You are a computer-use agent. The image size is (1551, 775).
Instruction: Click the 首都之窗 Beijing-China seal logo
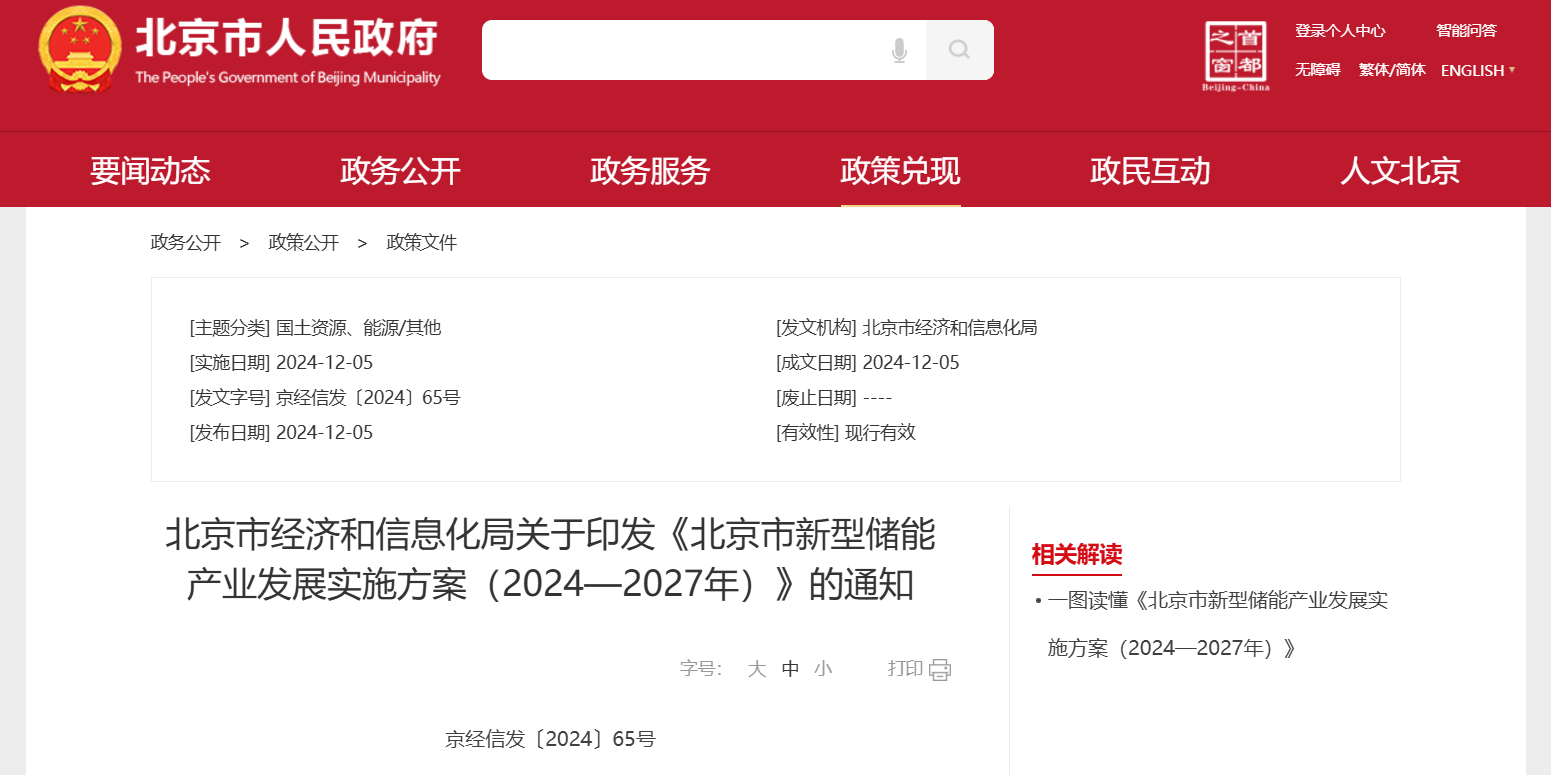1236,56
